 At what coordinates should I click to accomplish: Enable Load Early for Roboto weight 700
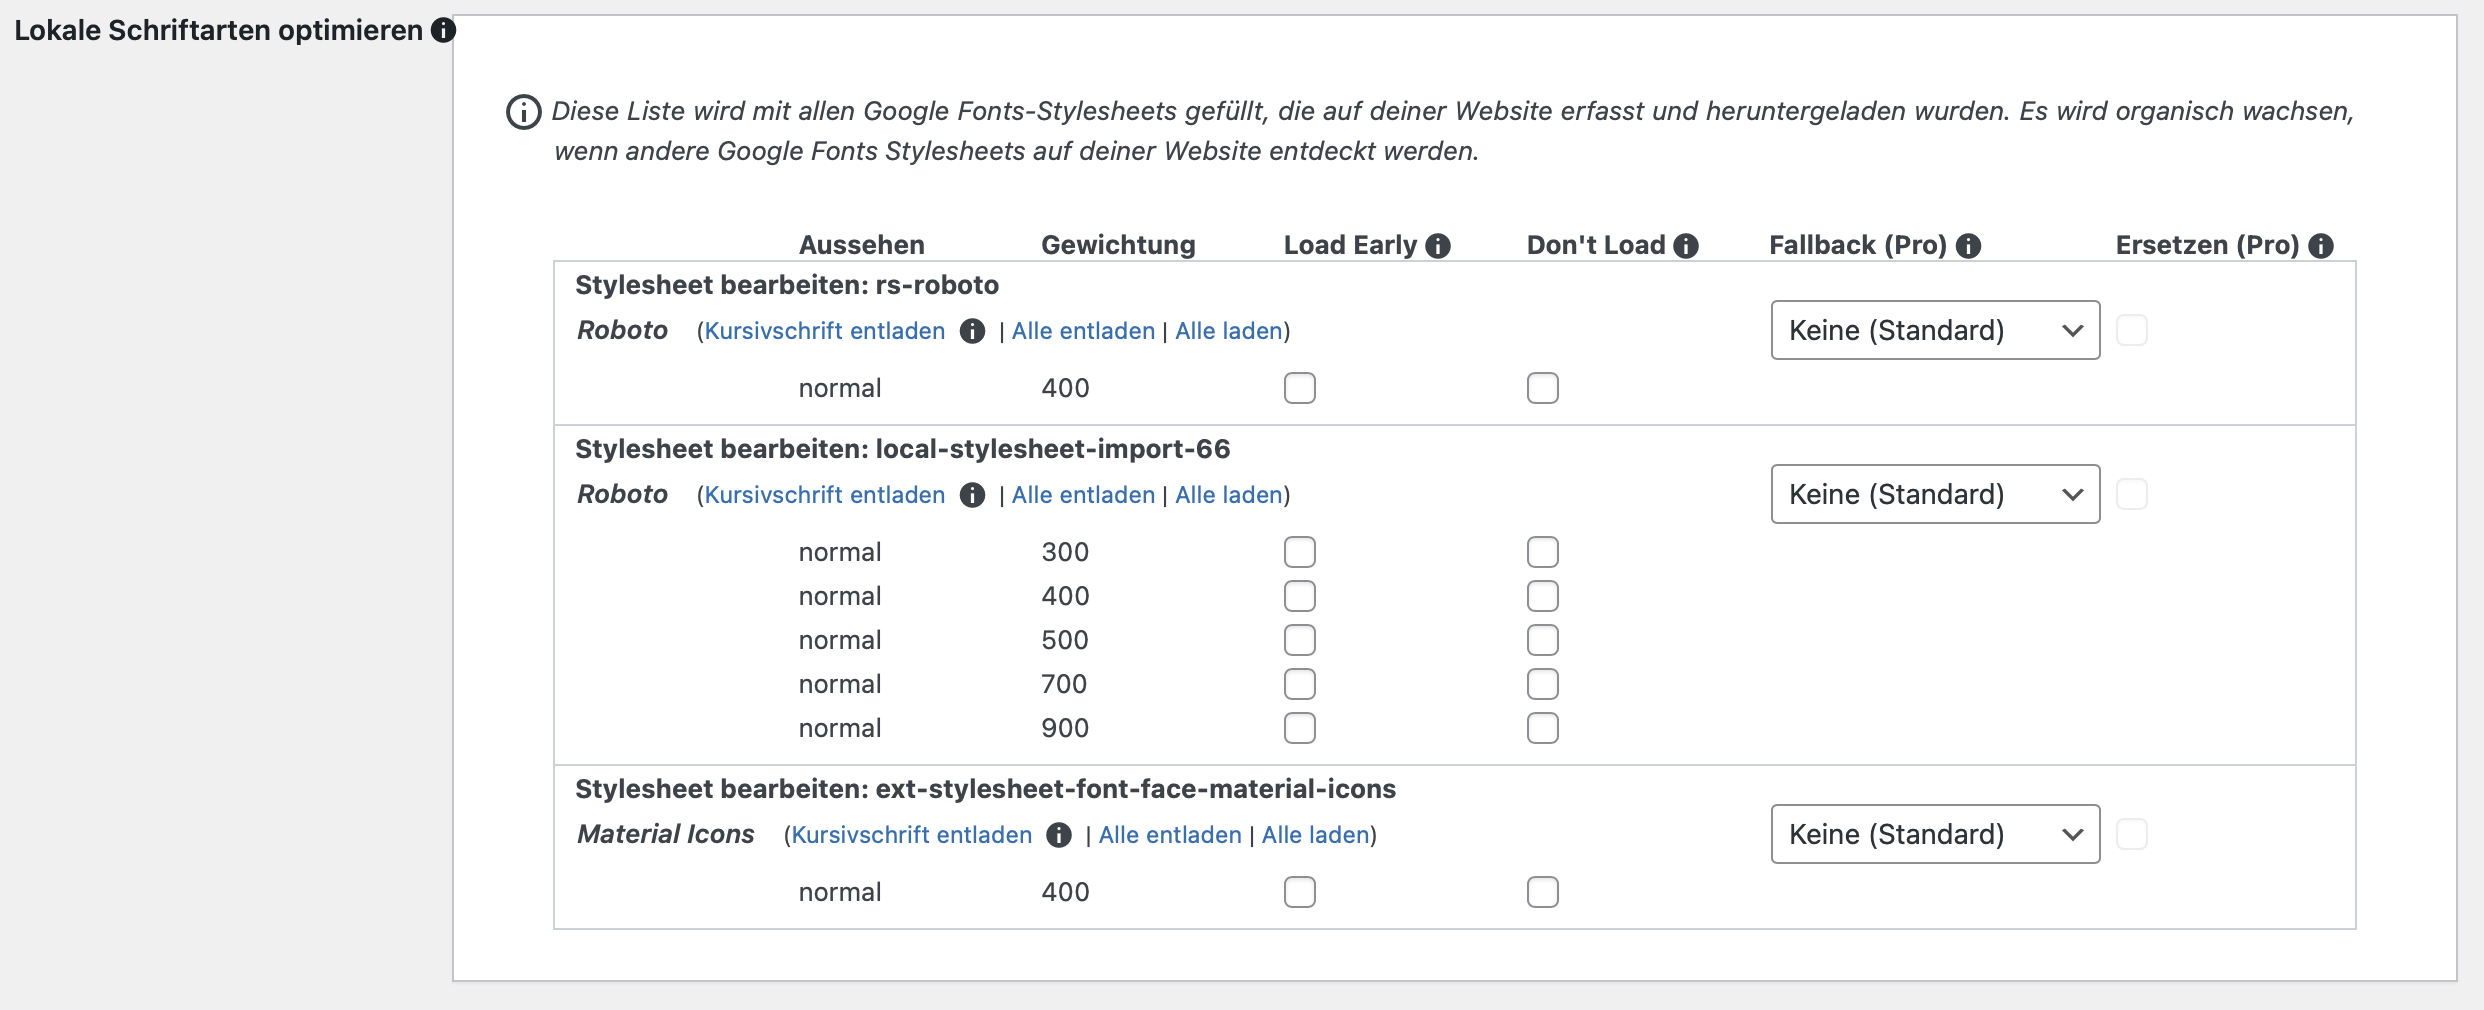coord(1300,684)
